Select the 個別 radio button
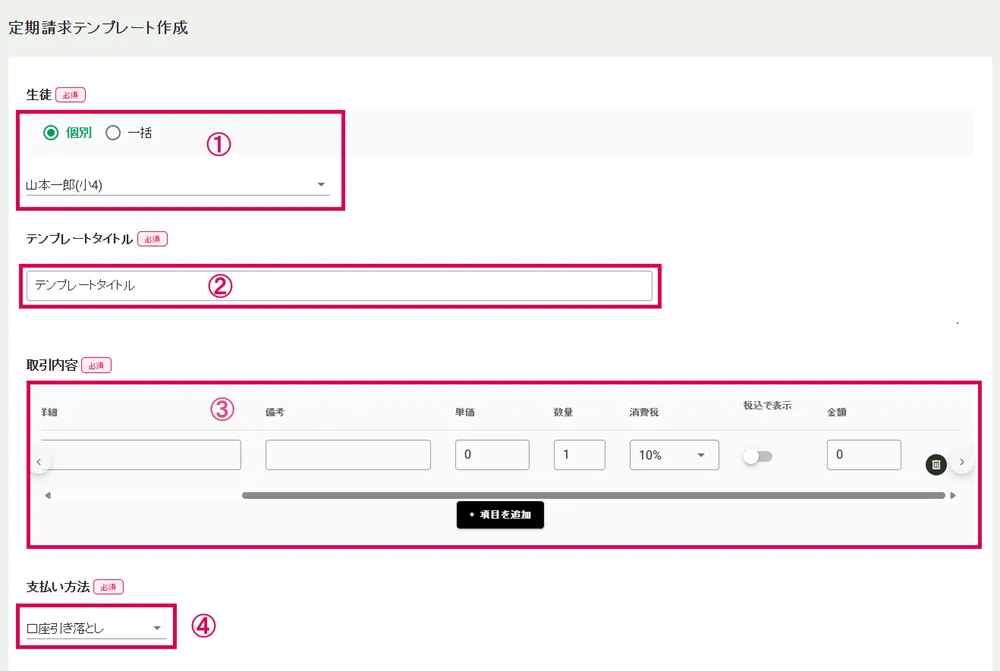This screenshot has height=671, width=1000. click(51, 132)
